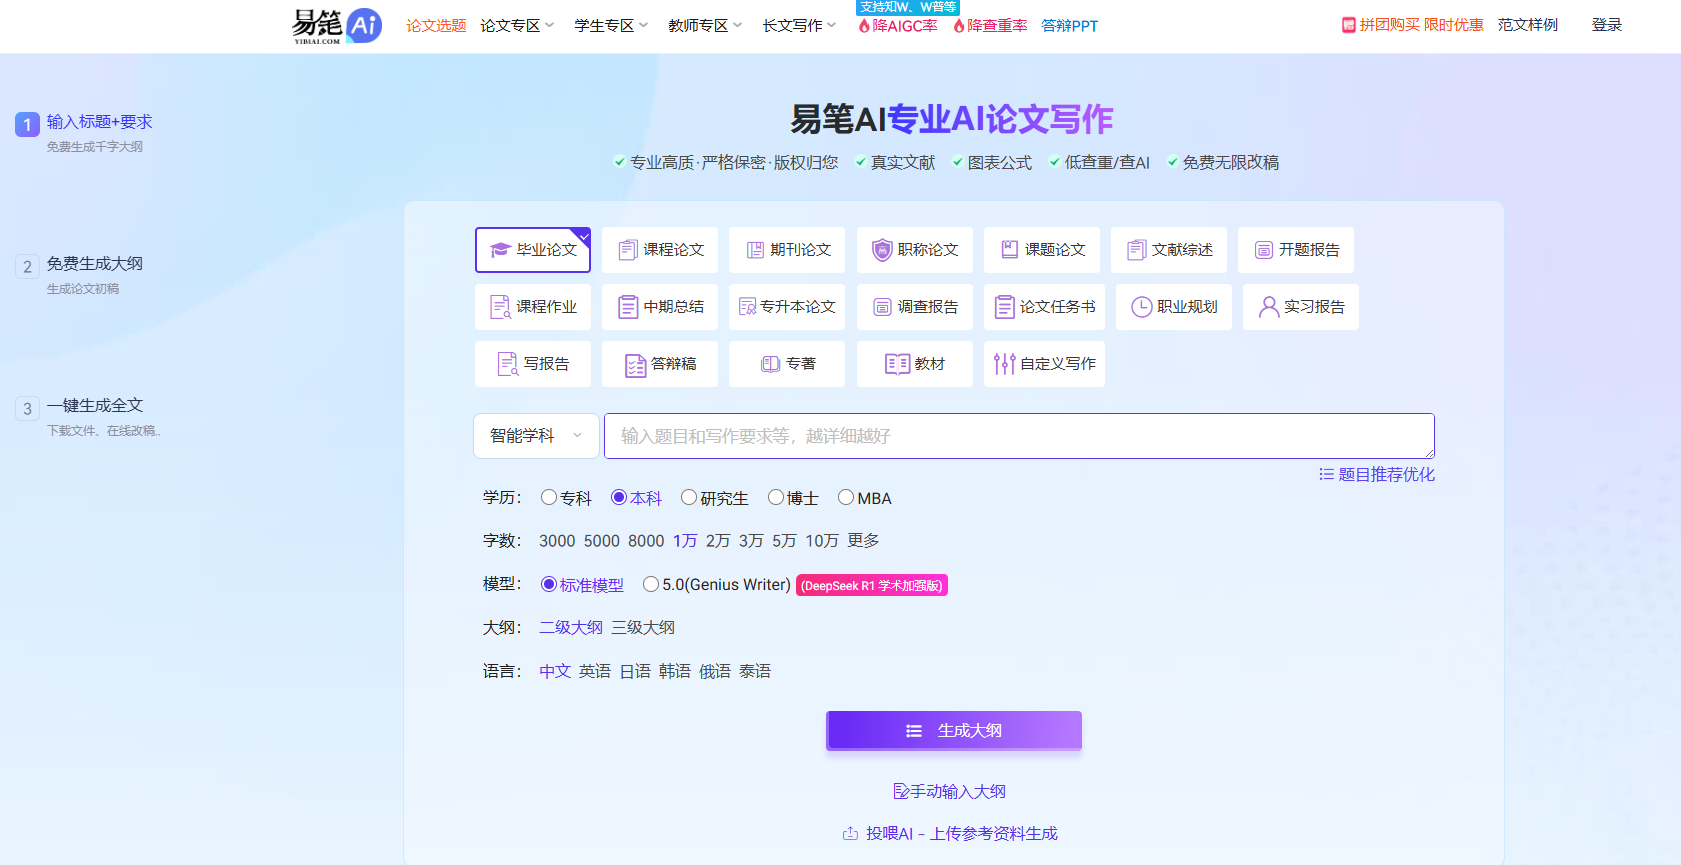The image size is (1681, 865).
Task: Choose 英语 as writing language
Action: click(595, 671)
